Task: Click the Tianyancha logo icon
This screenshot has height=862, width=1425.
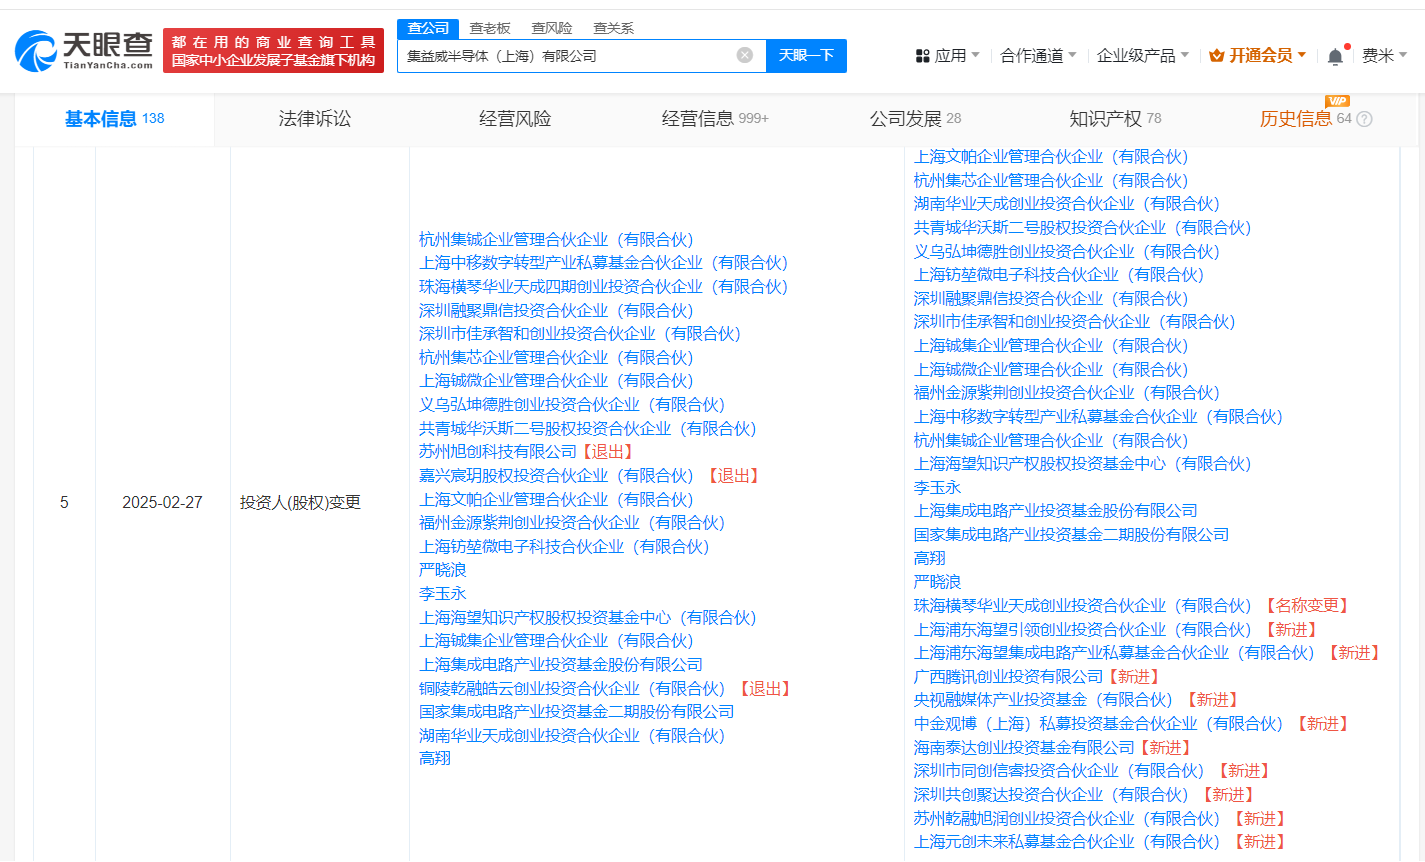Action: pyautogui.click(x=36, y=51)
